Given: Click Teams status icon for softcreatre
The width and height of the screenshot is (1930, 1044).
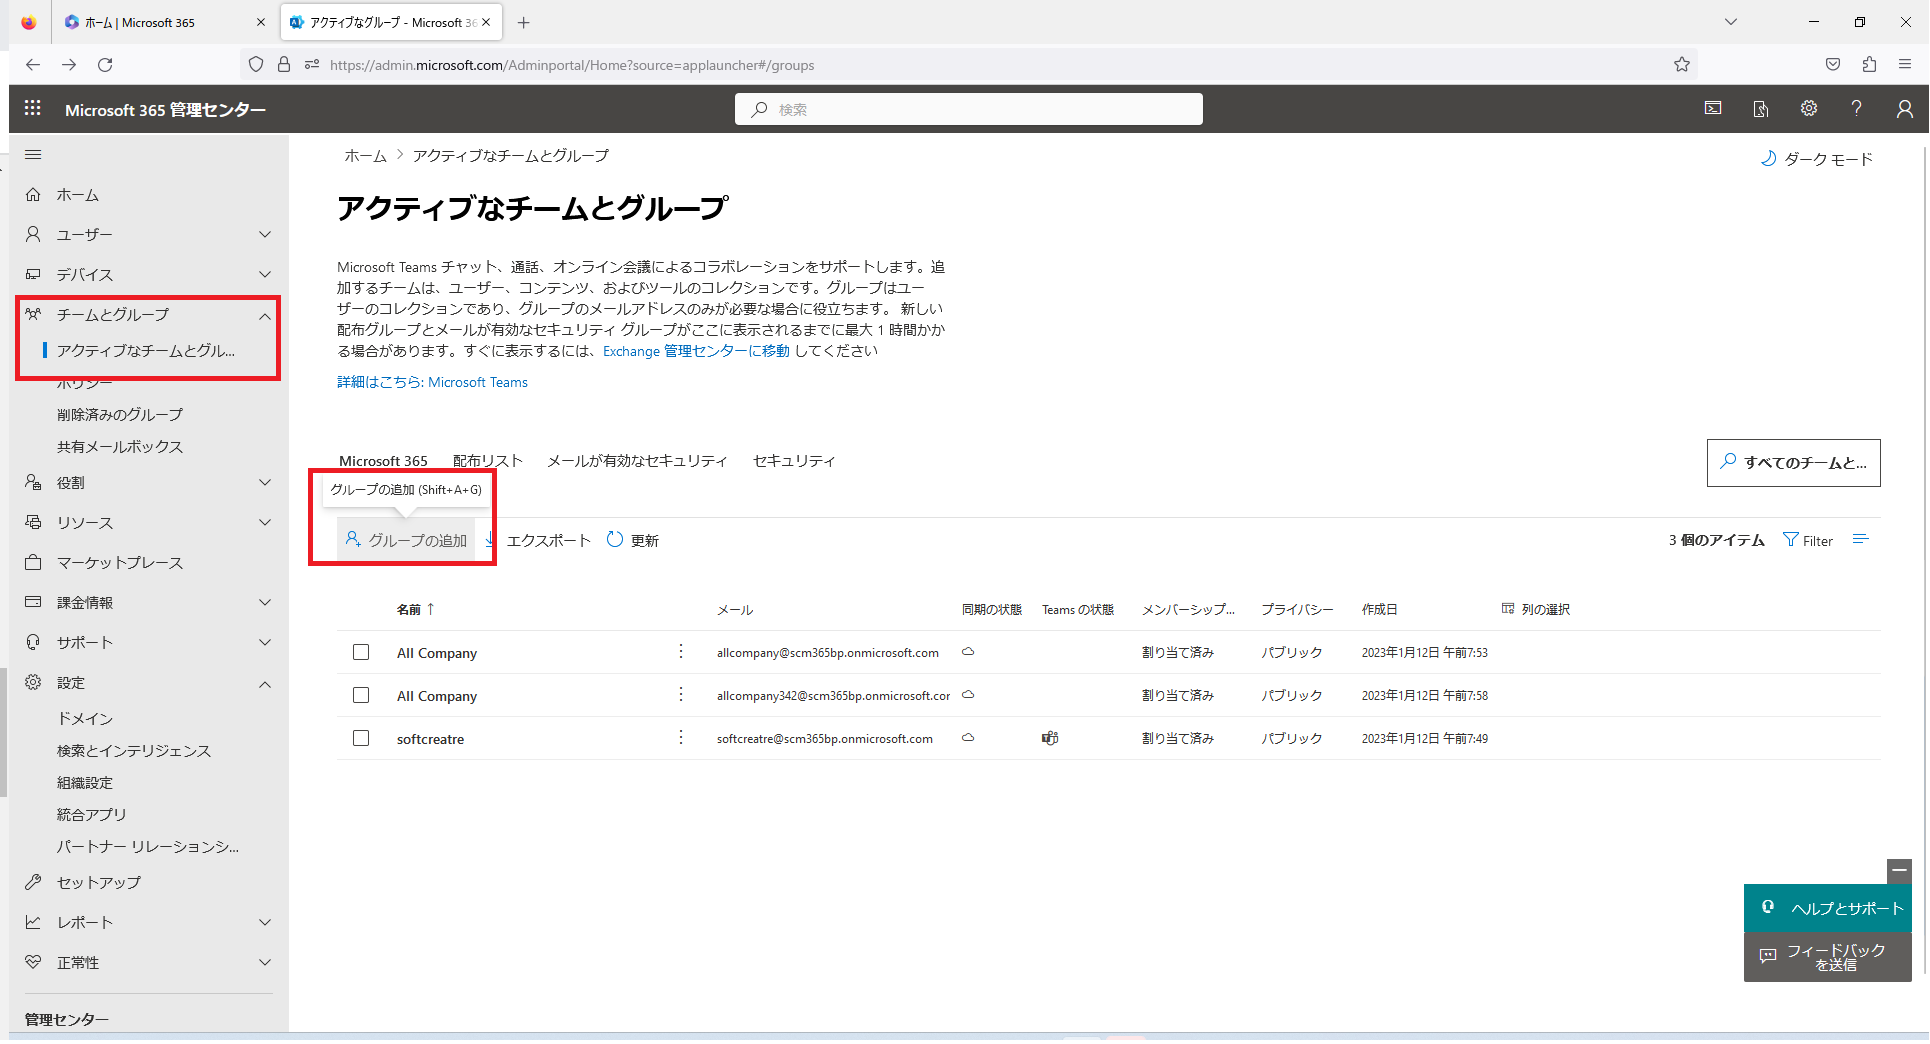Looking at the screenshot, I should tap(1050, 738).
